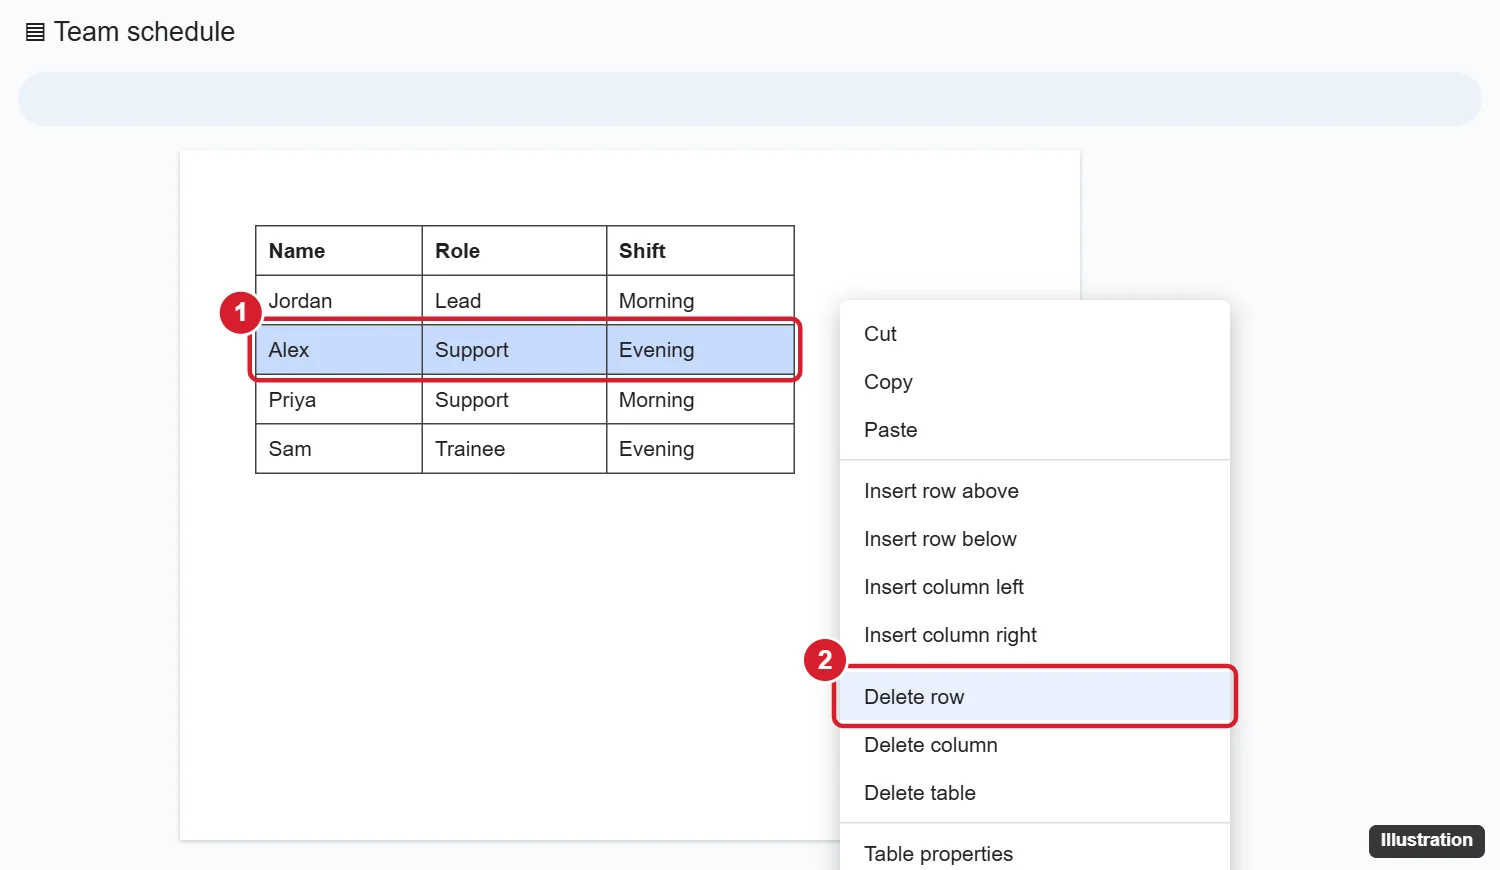Click the Support cell in Priya's row

pyautogui.click(x=514, y=400)
